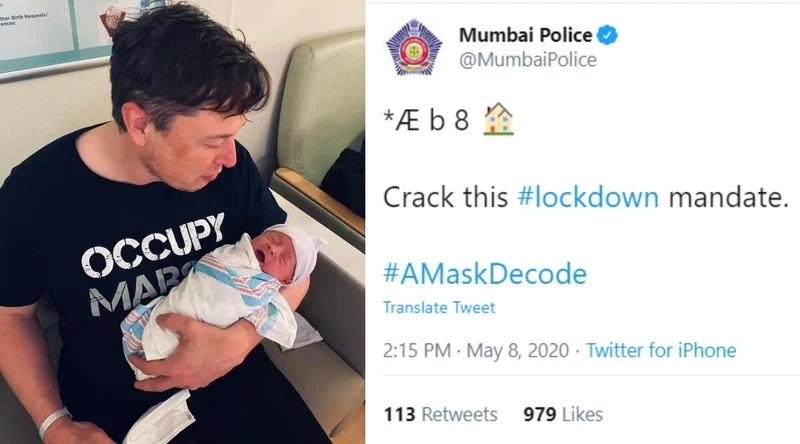The height and width of the screenshot is (444, 800).
Task: Click the '*Æ b 8' tweet text
Action: 426,120
